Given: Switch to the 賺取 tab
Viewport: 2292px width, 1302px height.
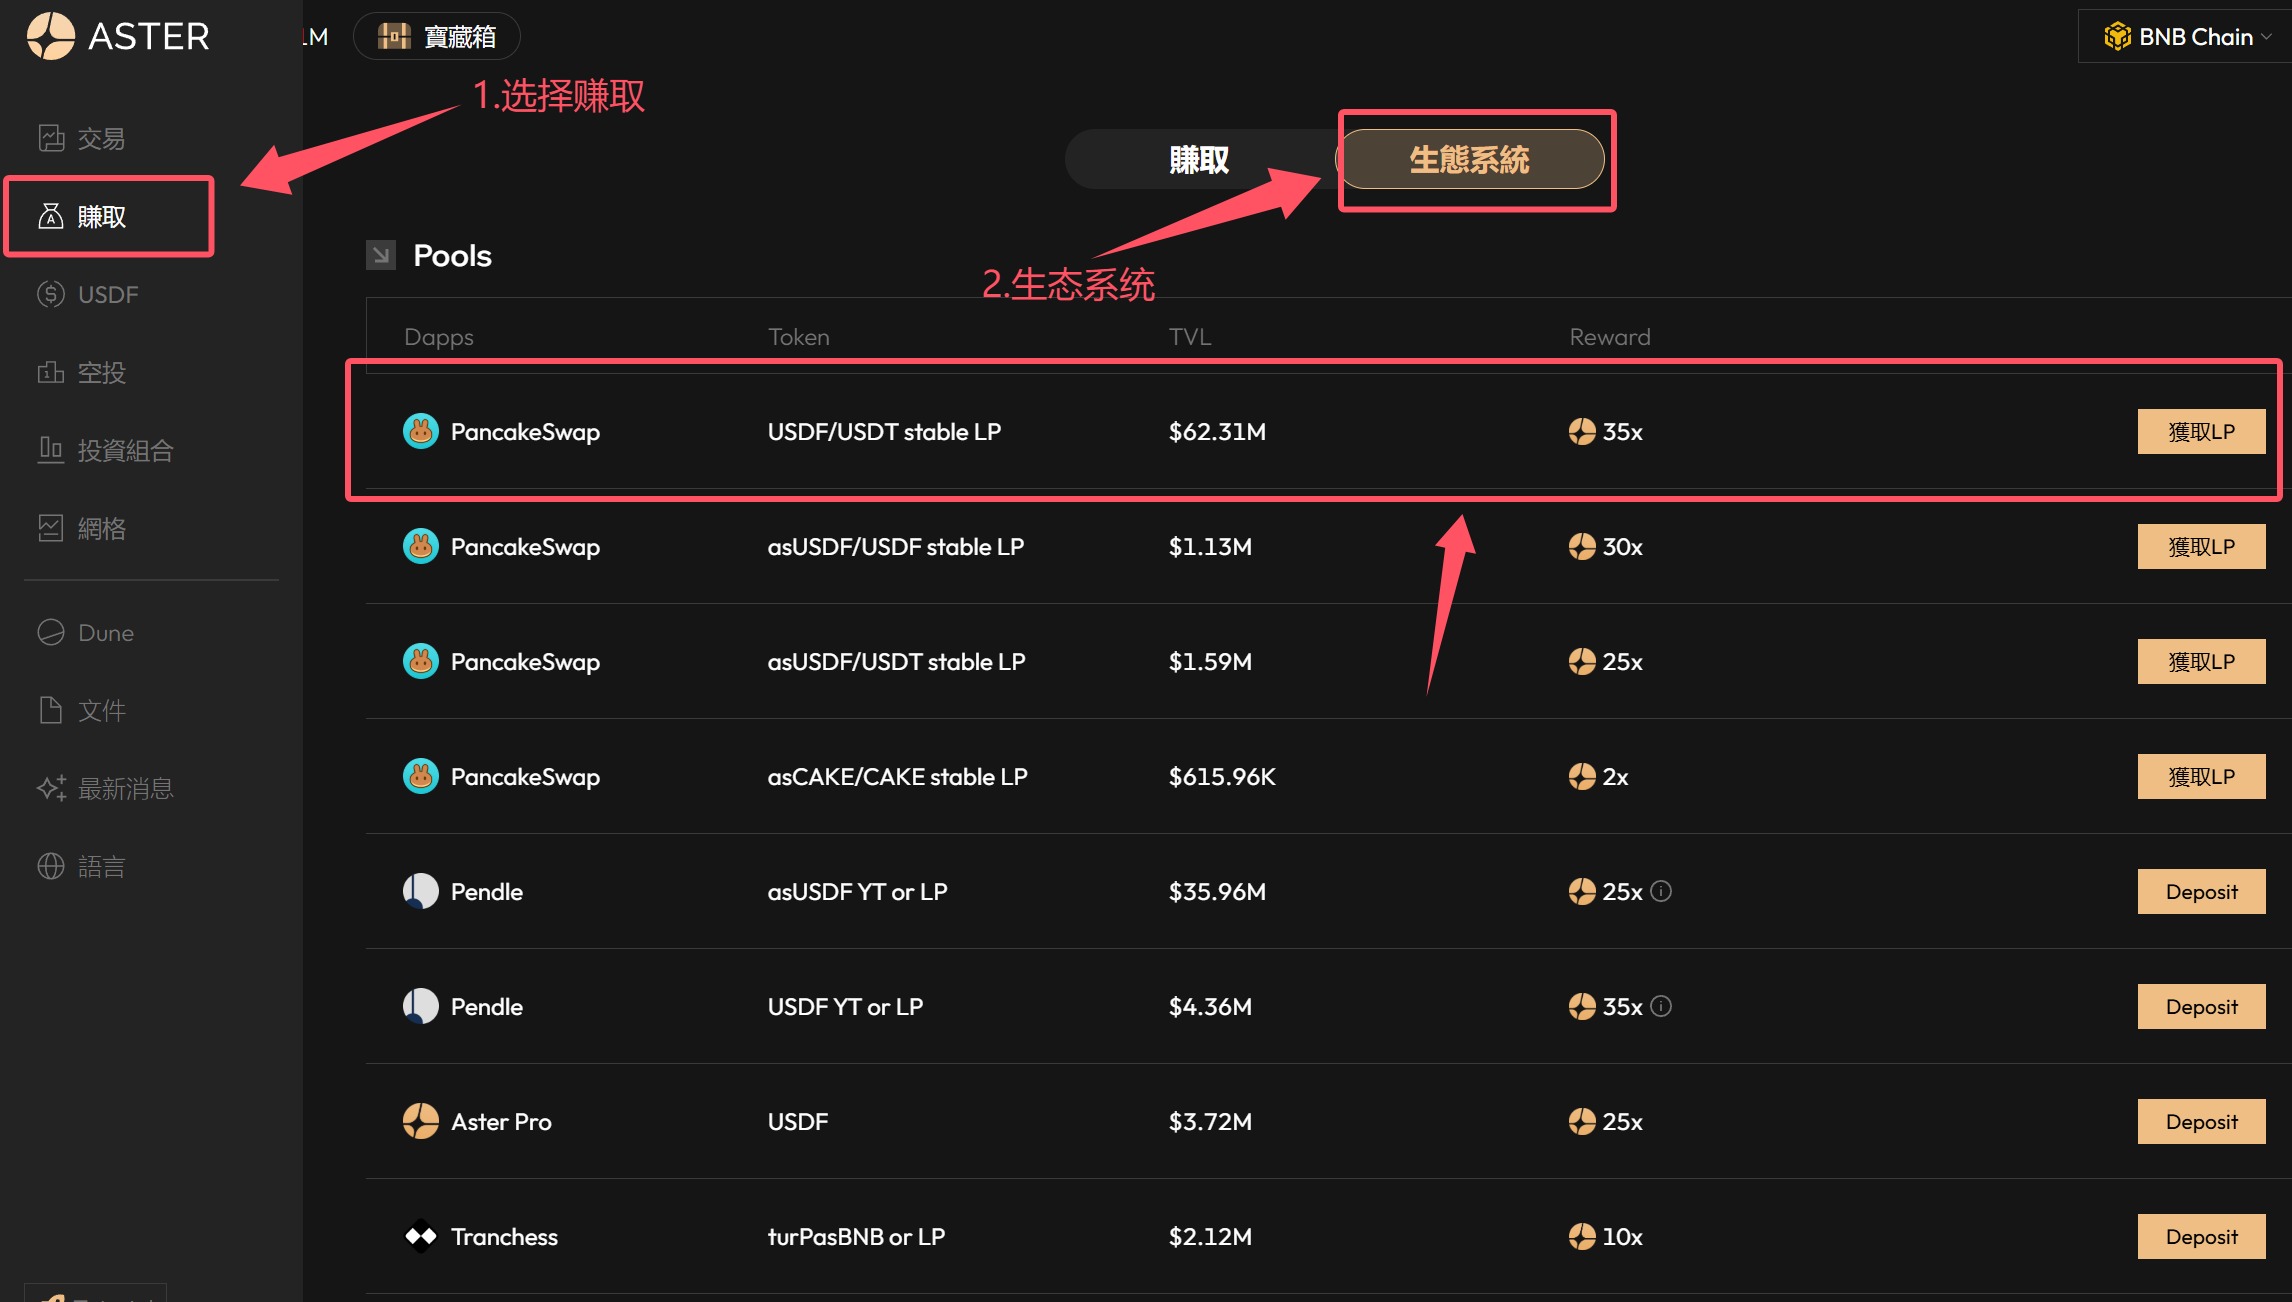Looking at the screenshot, I should 1199,159.
